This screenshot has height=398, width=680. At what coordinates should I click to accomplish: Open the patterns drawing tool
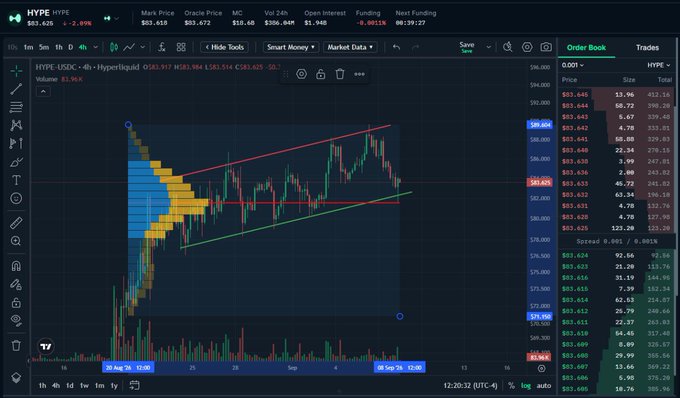[16, 125]
